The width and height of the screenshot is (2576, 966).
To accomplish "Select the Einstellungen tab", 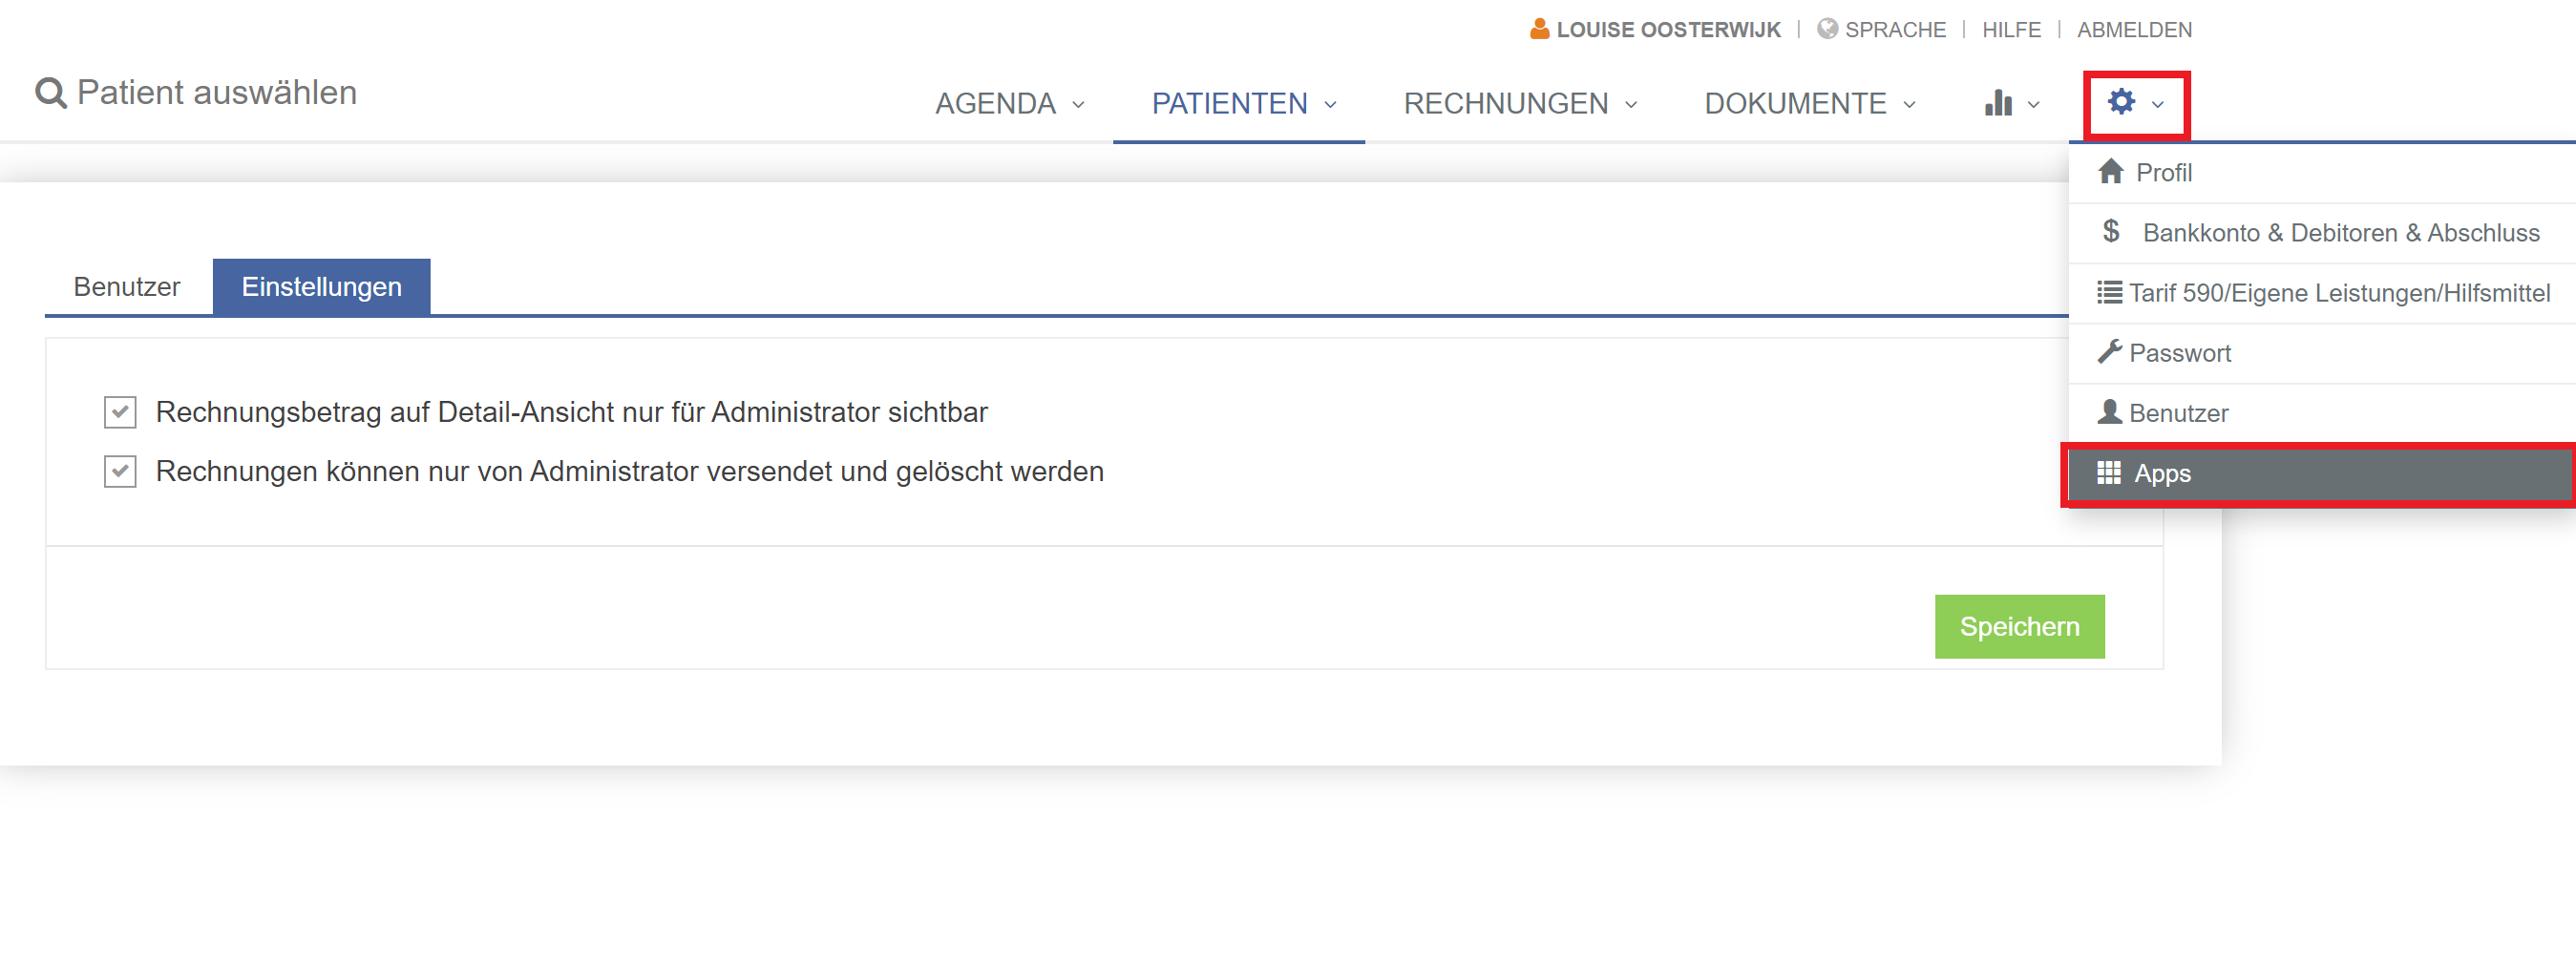I will click(x=321, y=287).
